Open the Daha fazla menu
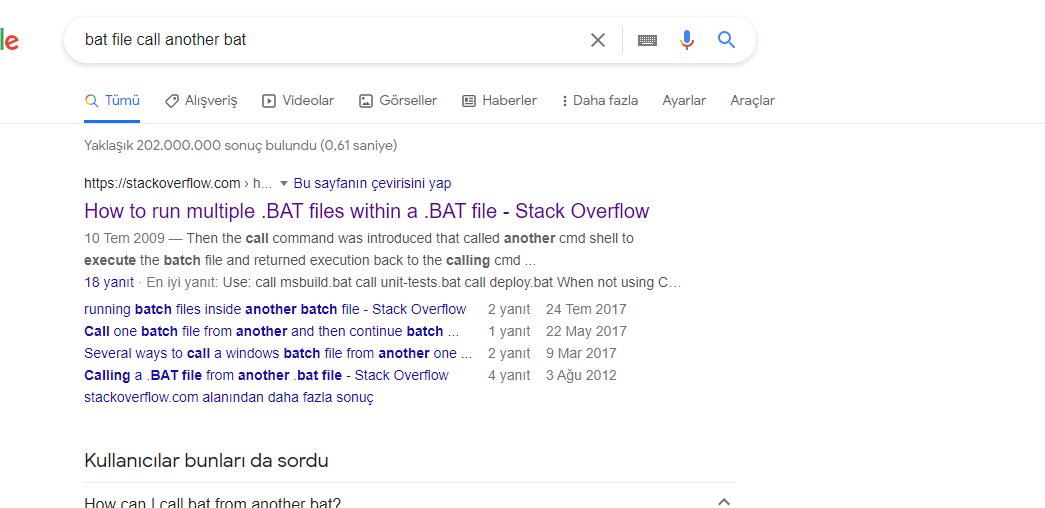Image resolution: width=1045 pixels, height=508 pixels. click(600, 101)
